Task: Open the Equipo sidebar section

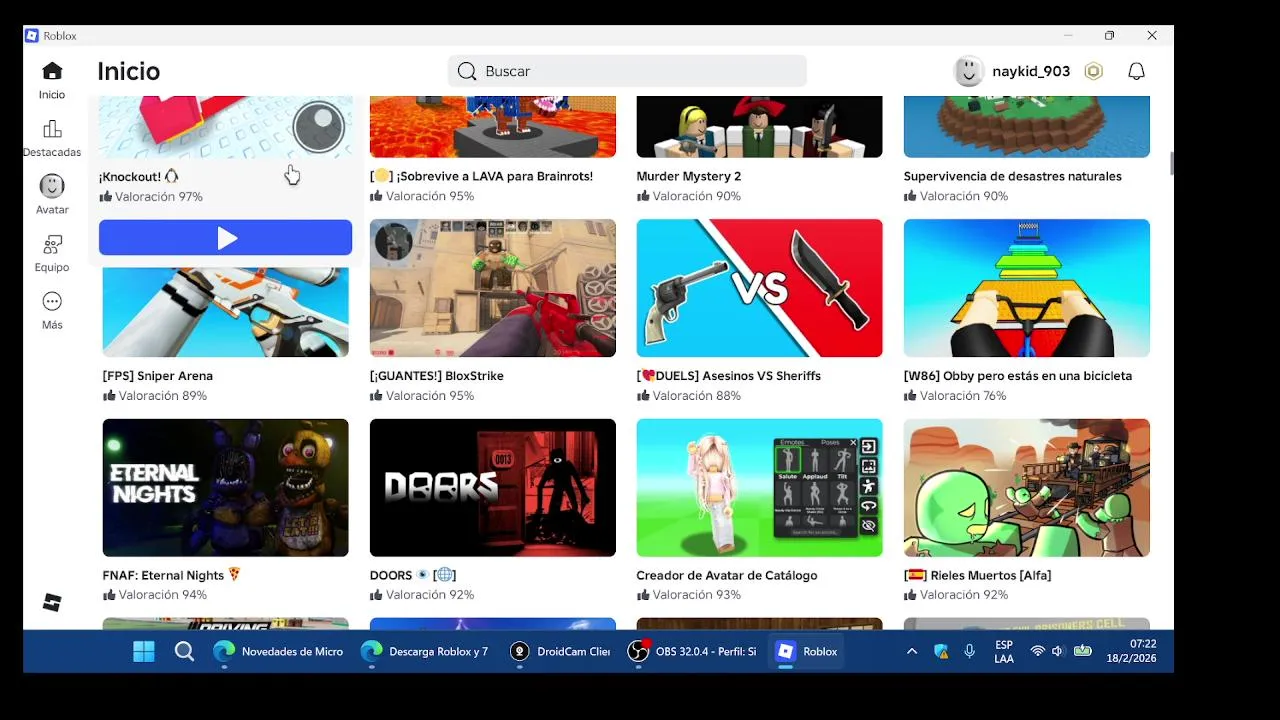Action: click(x=52, y=244)
